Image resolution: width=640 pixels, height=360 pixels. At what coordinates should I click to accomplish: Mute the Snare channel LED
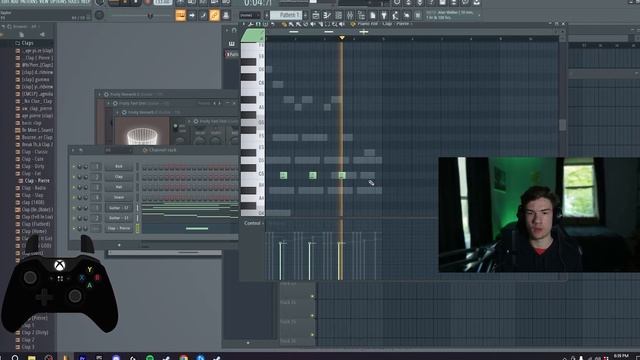[74, 198]
